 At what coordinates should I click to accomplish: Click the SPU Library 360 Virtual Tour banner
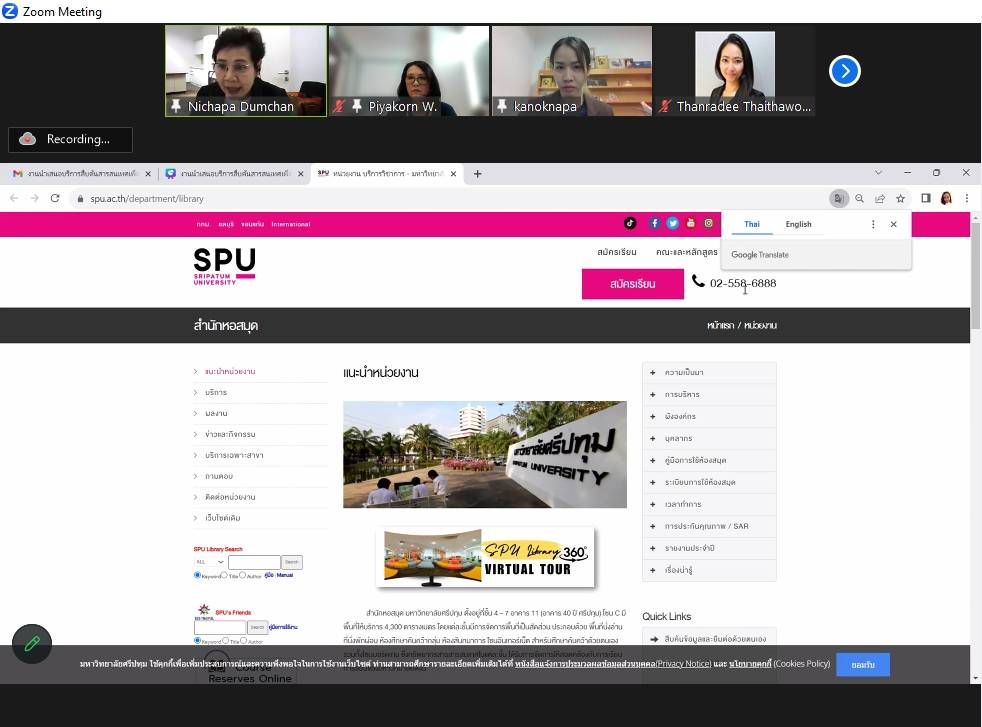point(486,558)
